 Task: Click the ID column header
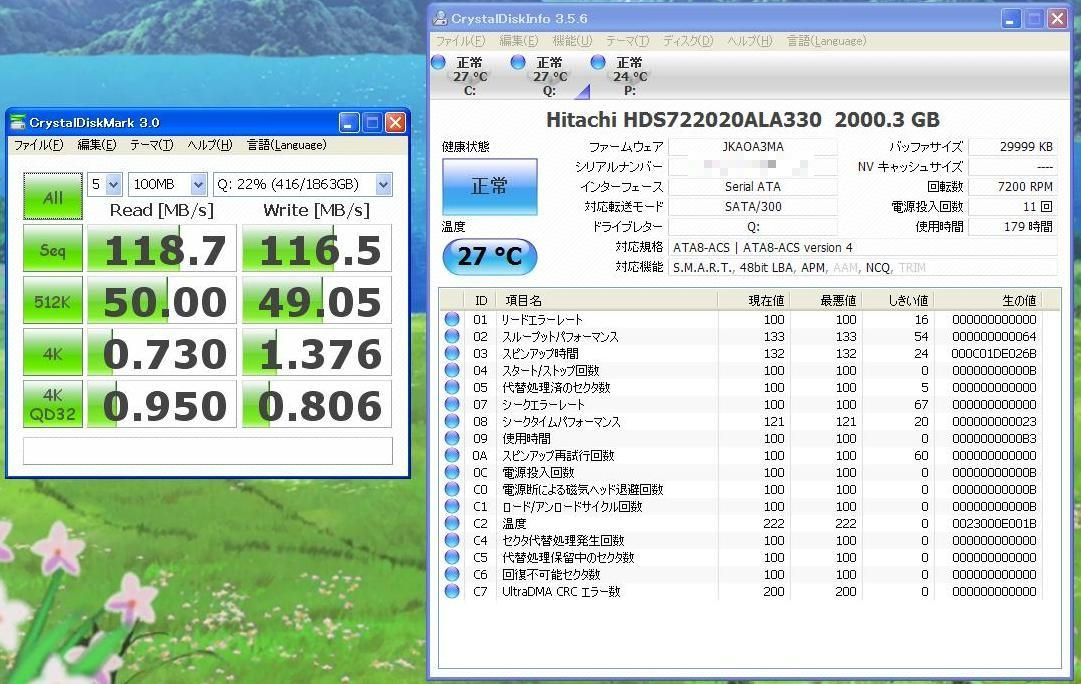[481, 300]
